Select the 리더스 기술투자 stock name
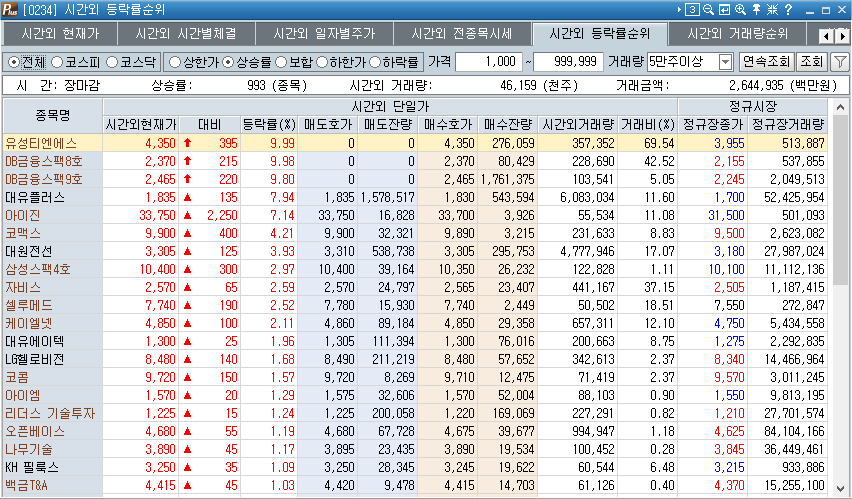852x499 pixels. point(50,413)
